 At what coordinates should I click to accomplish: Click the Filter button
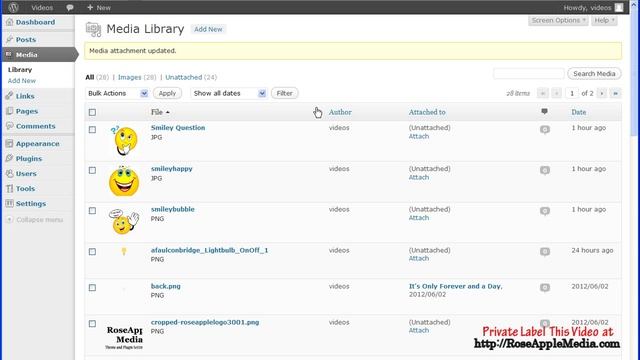point(284,93)
